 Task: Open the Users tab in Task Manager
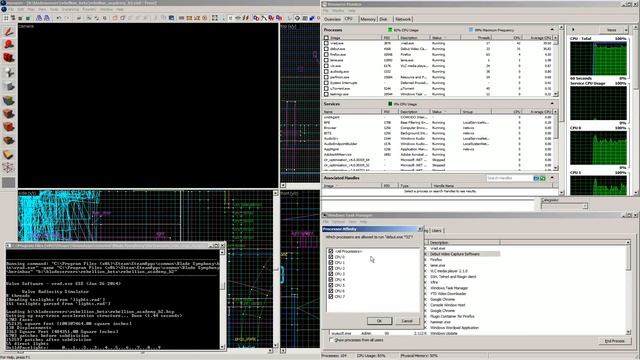pyautogui.click(x=437, y=231)
